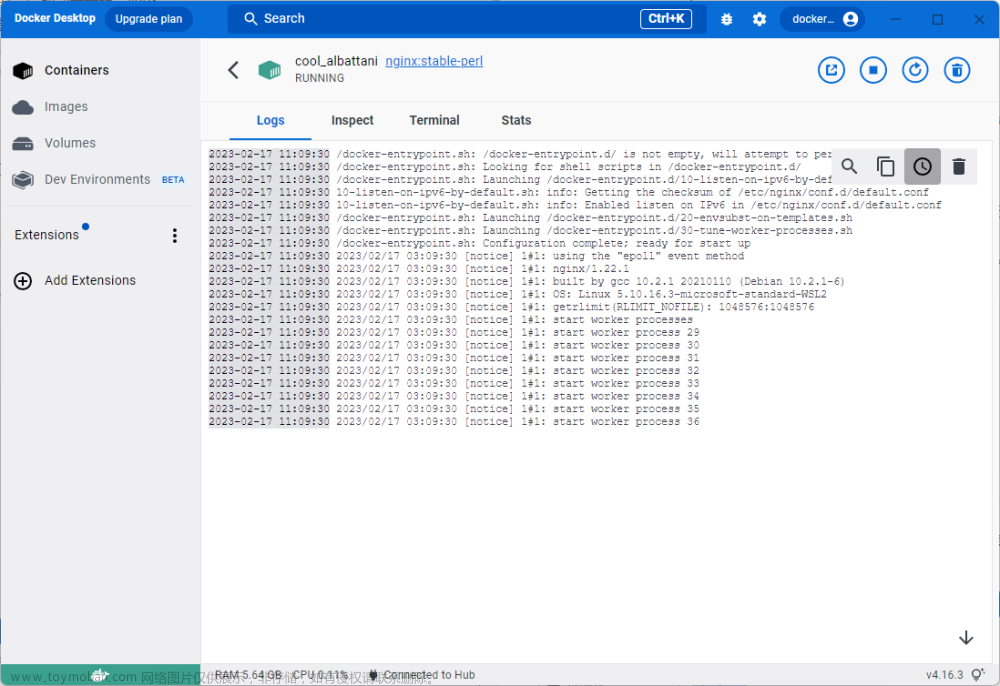Click log line mentioning nginx/1.22.1
1000x686 pixels.
pyautogui.click(x=419, y=269)
